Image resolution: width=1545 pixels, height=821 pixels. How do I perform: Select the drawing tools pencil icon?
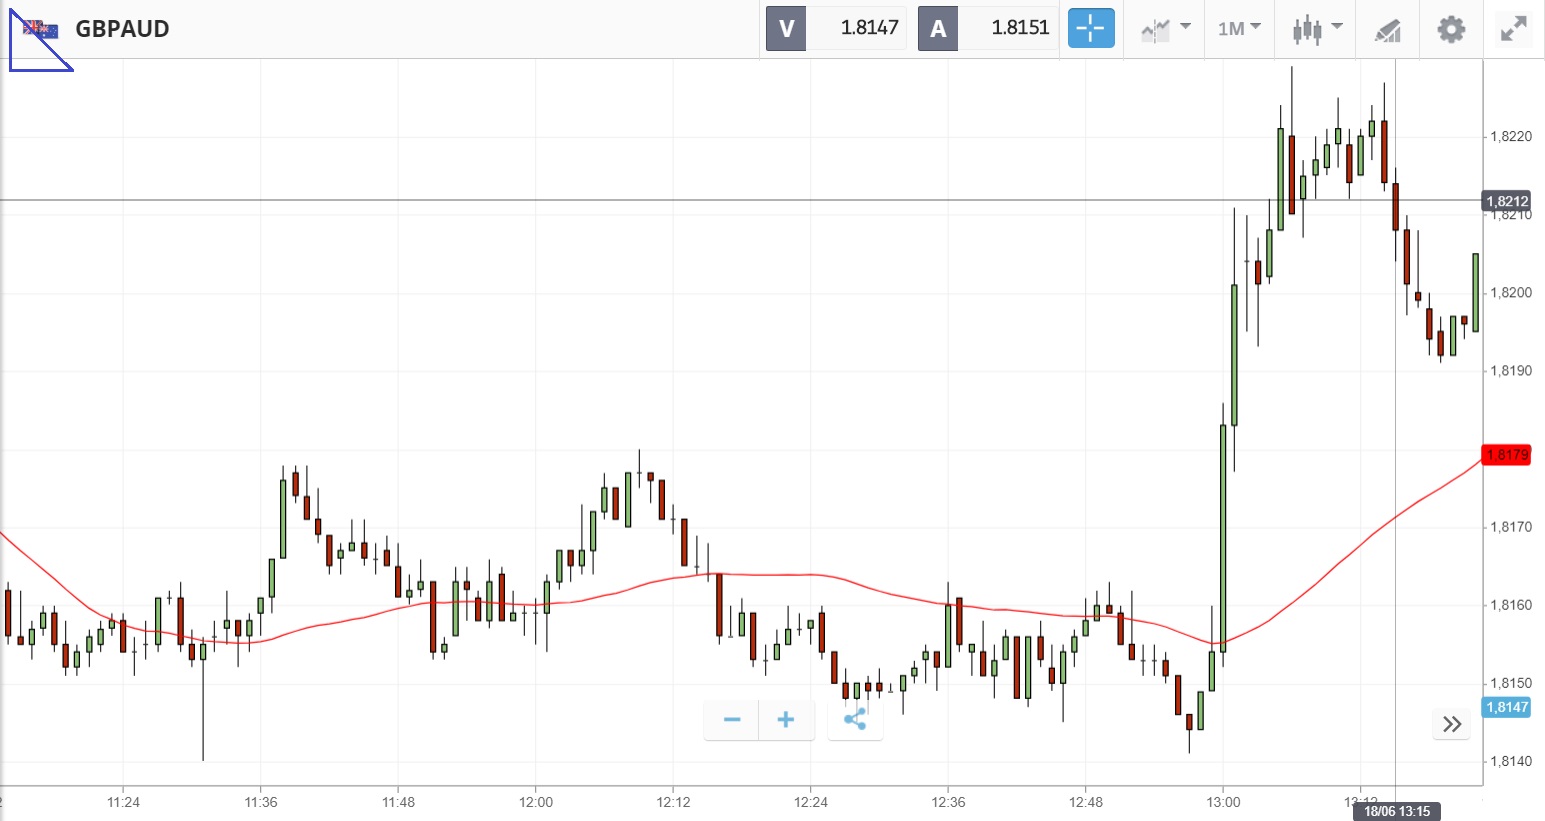(1387, 30)
